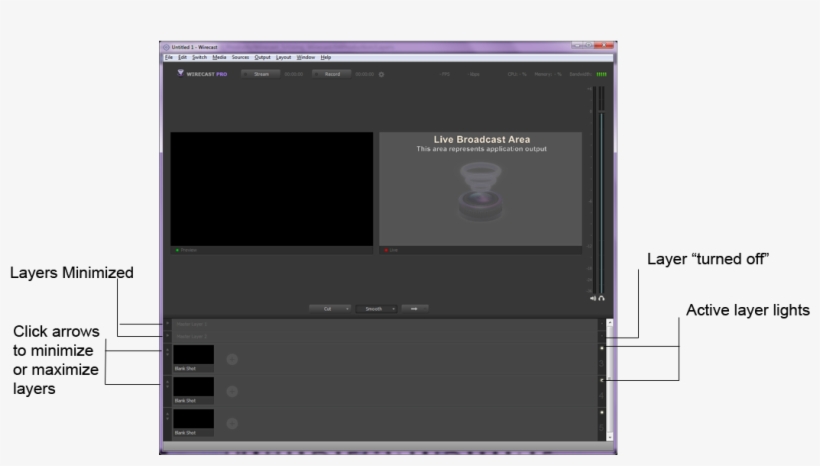This screenshot has width=820, height=466.
Task: Expand minimized Master Layer 1 using its arrow
Action: coord(167,324)
